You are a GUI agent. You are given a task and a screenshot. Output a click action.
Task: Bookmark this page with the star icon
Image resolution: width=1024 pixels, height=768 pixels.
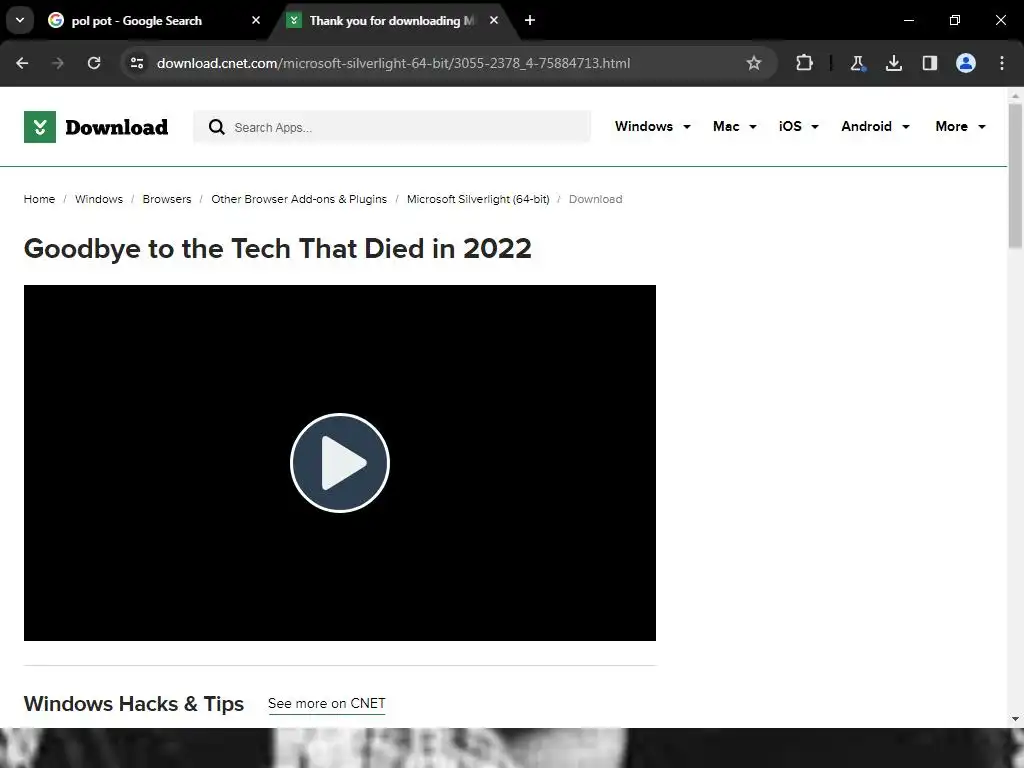(754, 63)
